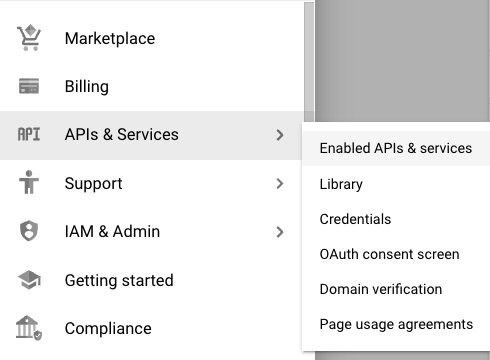
Task: Select the APIs & Services menu item
Action: [152, 135]
